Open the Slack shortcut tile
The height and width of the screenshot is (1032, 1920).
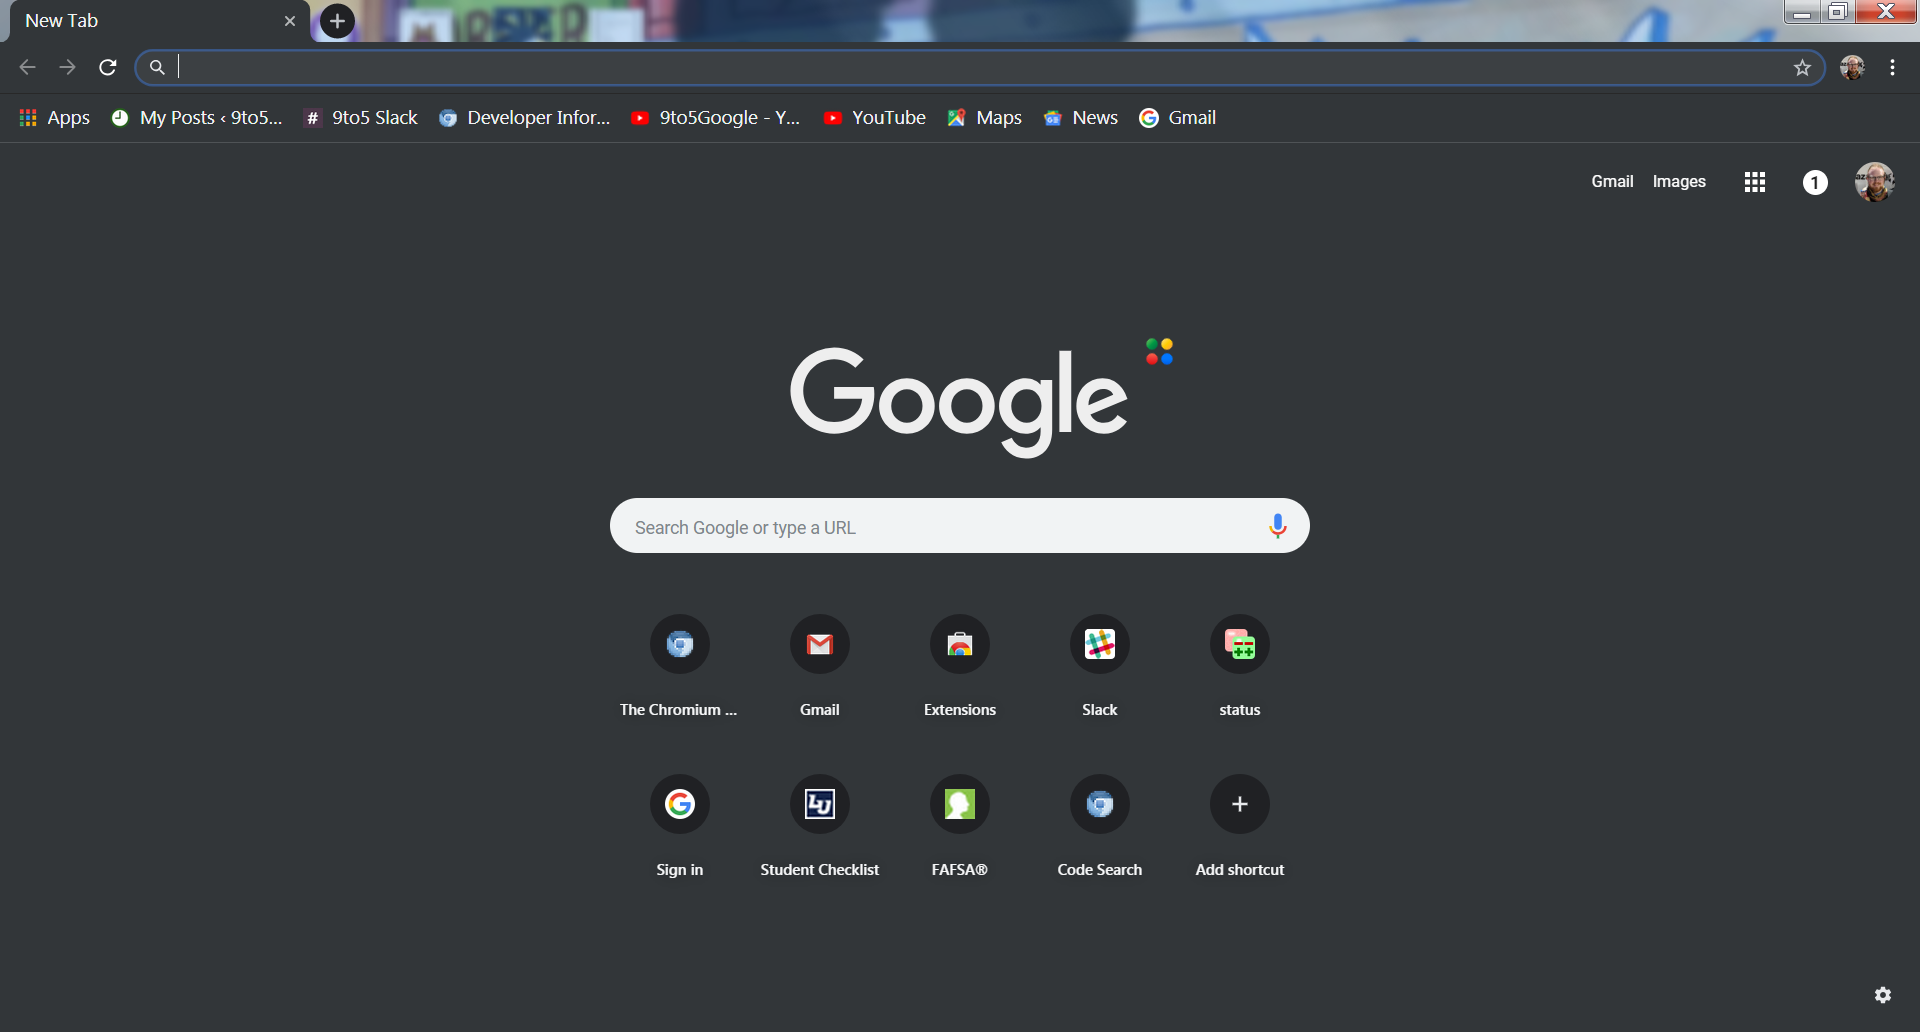click(x=1099, y=645)
